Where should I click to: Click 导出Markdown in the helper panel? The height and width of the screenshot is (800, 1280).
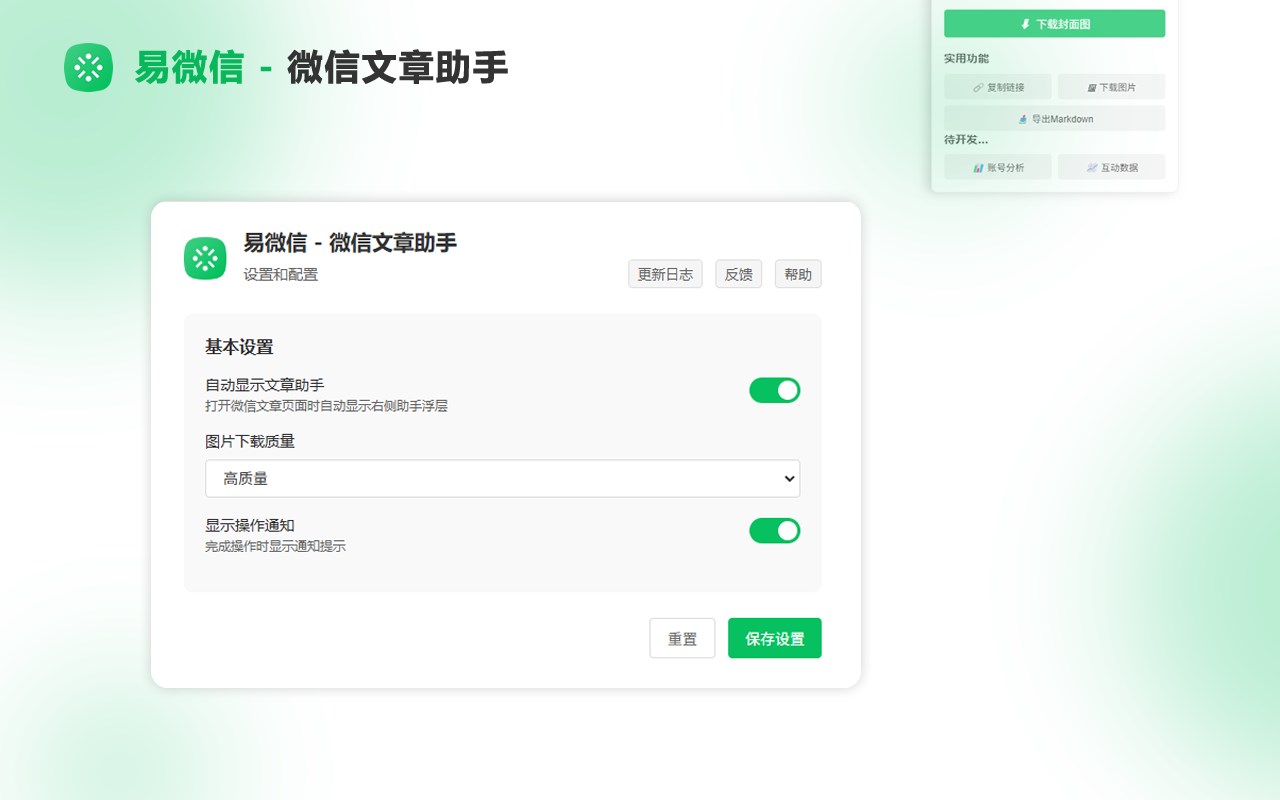pos(1054,119)
